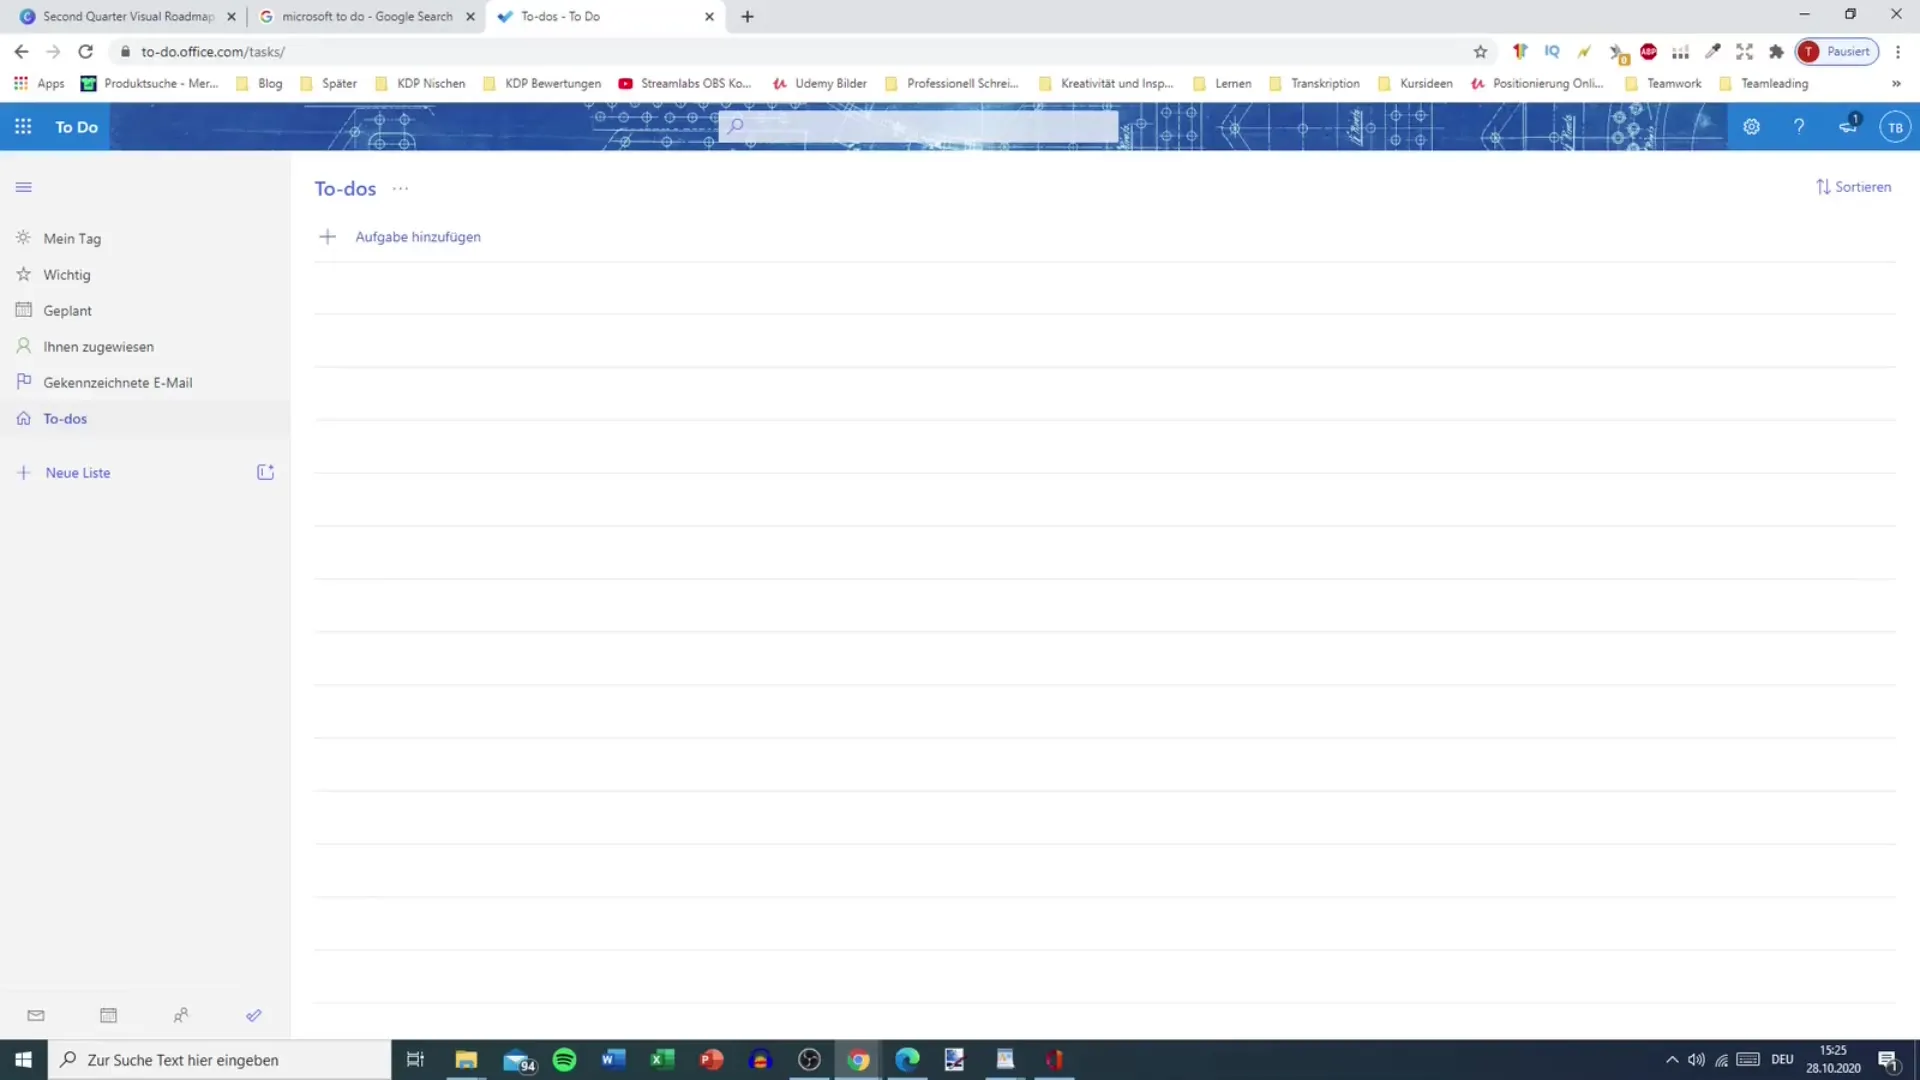
Task: Select the Wichtig list icon
Action: [24, 273]
